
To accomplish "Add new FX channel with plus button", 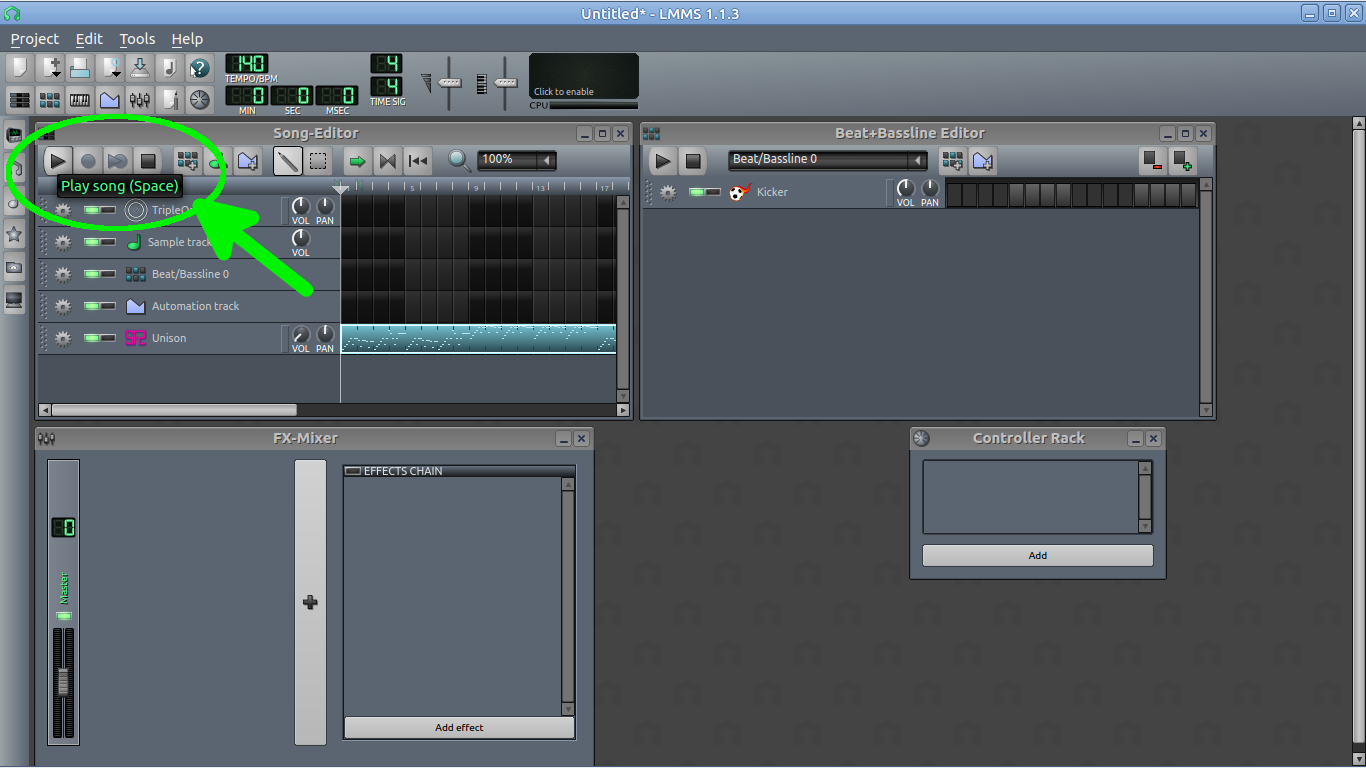I will click(310, 602).
